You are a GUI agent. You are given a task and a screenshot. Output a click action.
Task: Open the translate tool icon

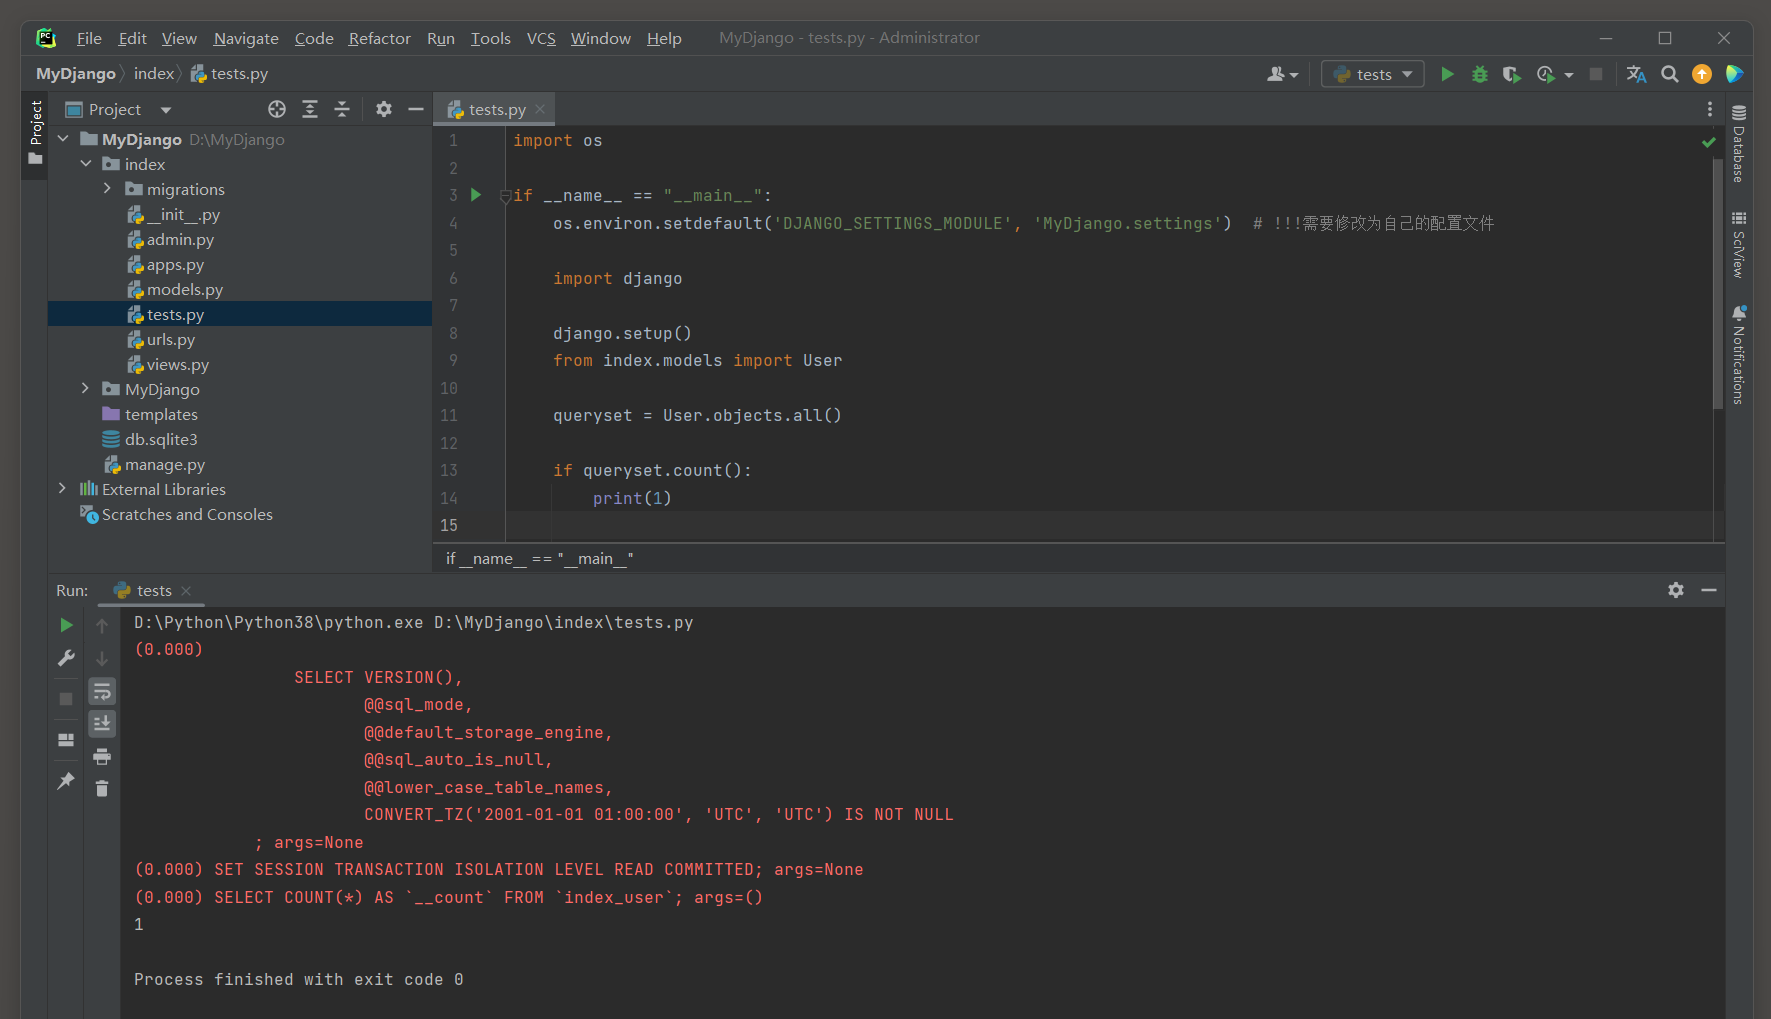pyautogui.click(x=1636, y=74)
